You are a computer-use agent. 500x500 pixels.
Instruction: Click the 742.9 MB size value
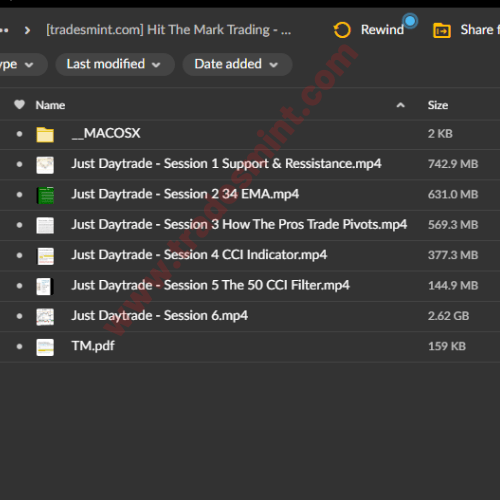[453, 164]
